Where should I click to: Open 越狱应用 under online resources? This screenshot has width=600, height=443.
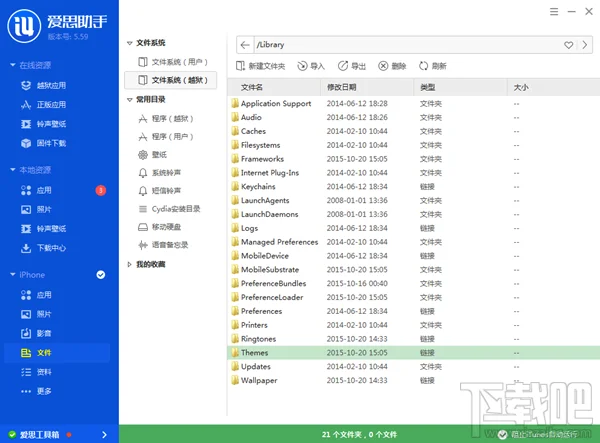point(43,85)
